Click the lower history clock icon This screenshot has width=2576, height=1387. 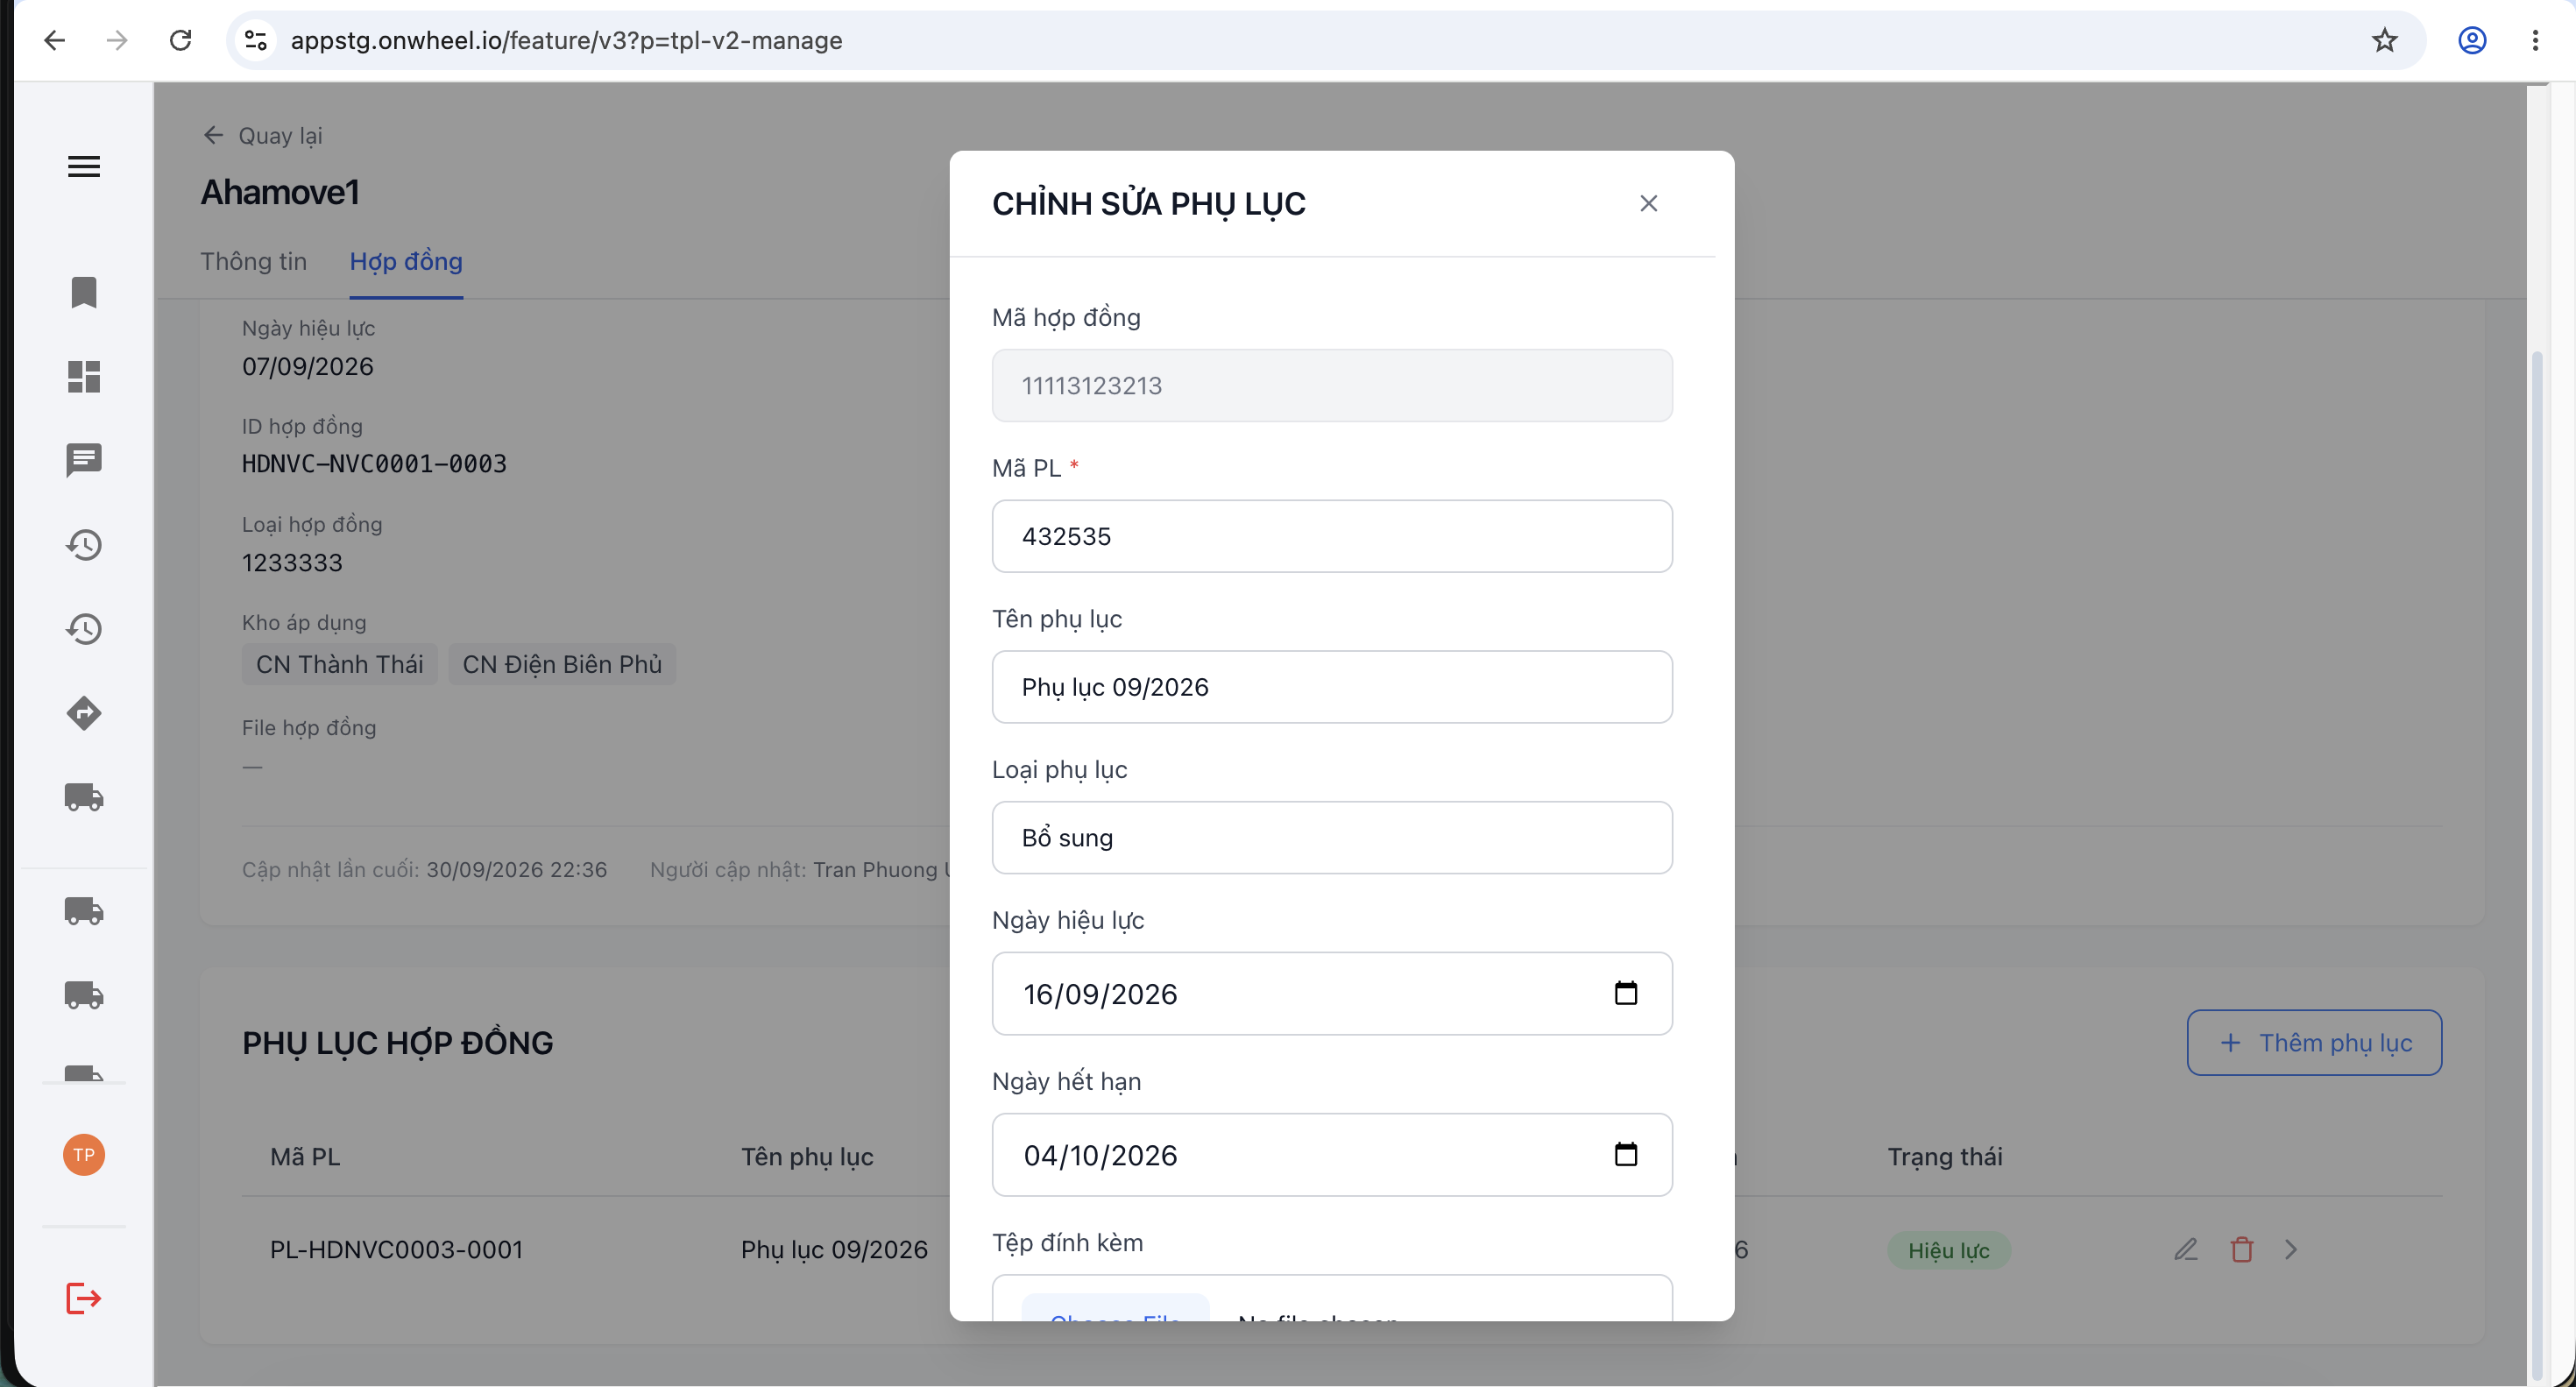coord(84,629)
